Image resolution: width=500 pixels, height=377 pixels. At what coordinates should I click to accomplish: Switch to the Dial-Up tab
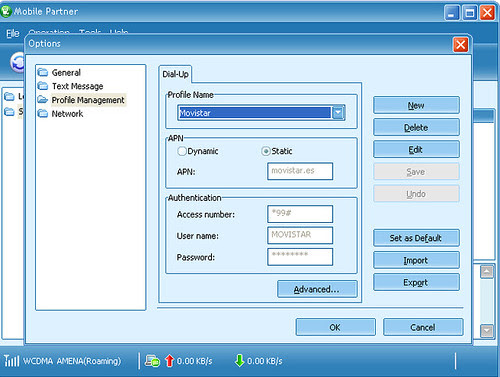pos(175,74)
